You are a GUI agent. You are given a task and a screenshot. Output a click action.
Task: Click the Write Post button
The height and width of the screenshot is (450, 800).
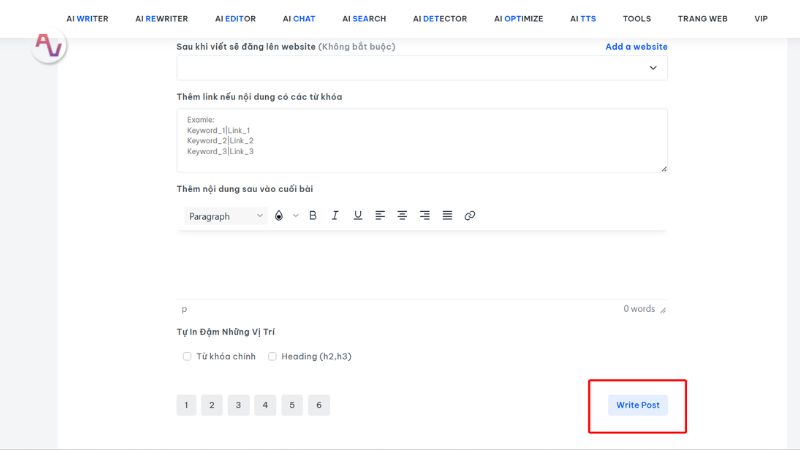coord(638,405)
